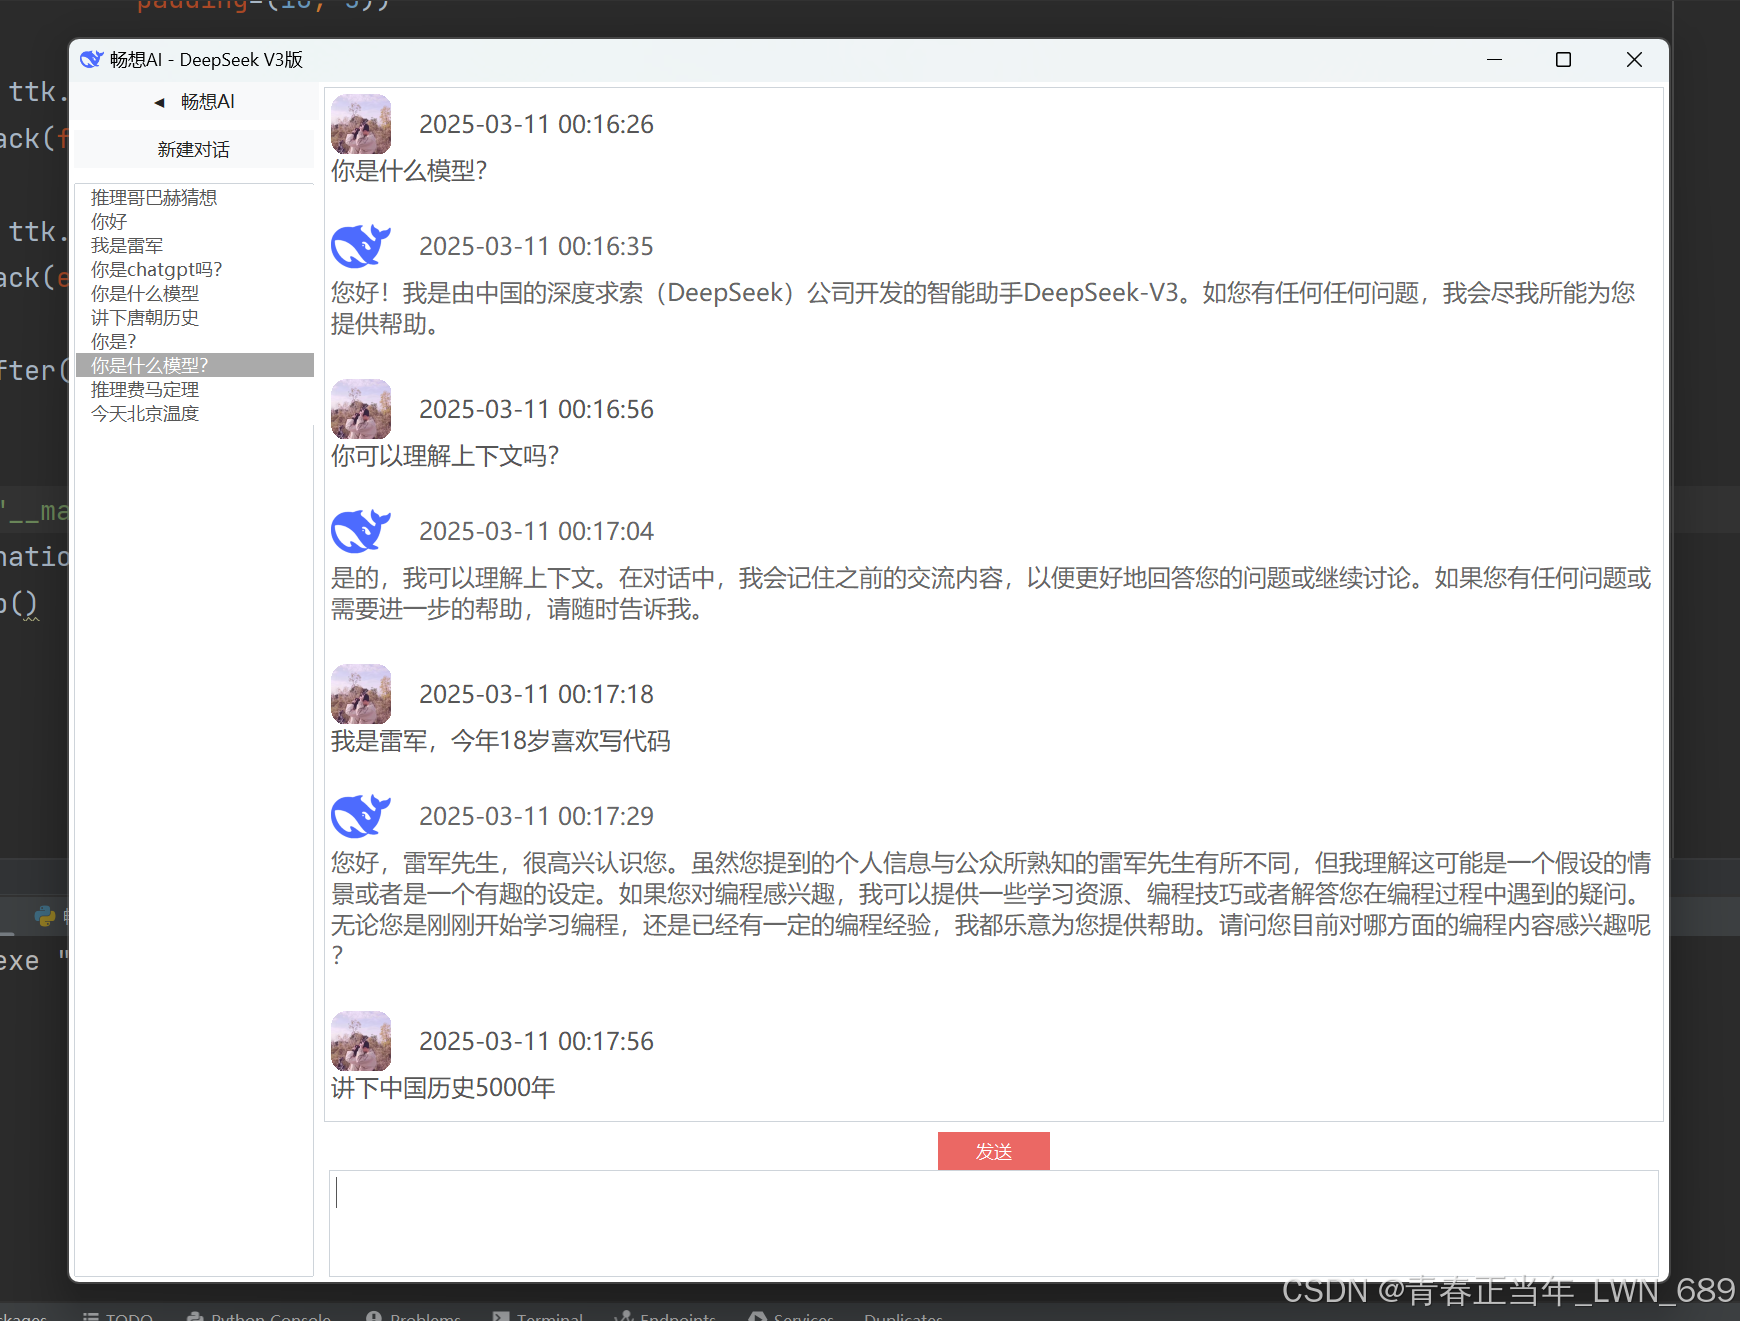Image resolution: width=1740 pixels, height=1321 pixels.
Task: Click the timestamp 2025-03-11 00:16:26
Action: coord(536,124)
